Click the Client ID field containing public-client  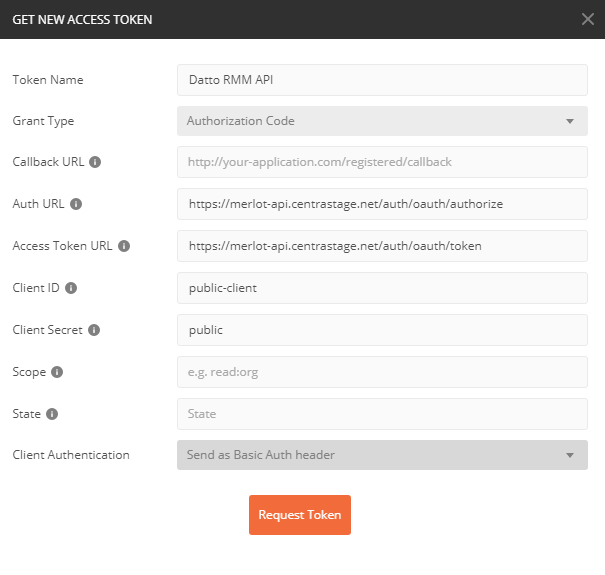tap(382, 288)
